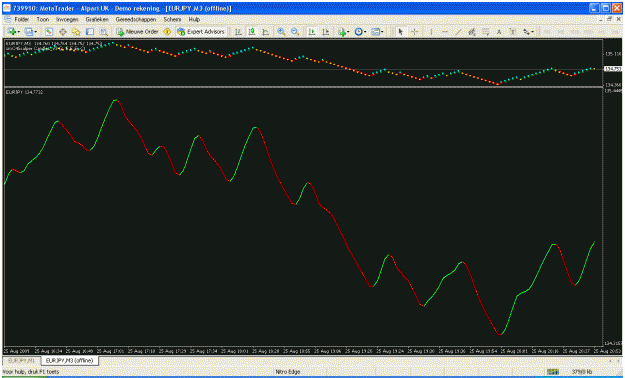Image resolution: width=625 pixels, height=378 pixels.
Task: Toggle the Market Watch window icon
Action: 49,32
